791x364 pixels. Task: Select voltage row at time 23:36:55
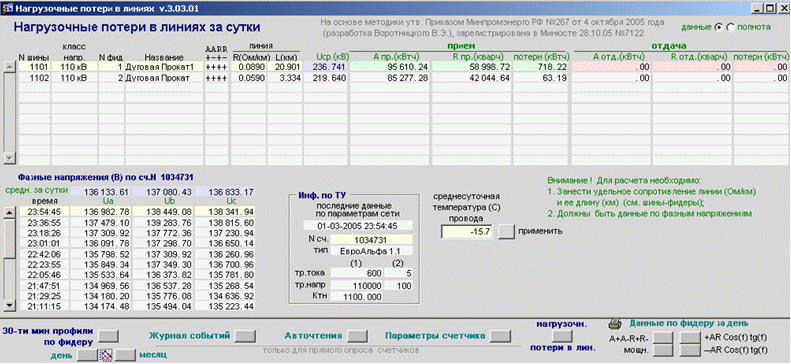tap(137, 222)
